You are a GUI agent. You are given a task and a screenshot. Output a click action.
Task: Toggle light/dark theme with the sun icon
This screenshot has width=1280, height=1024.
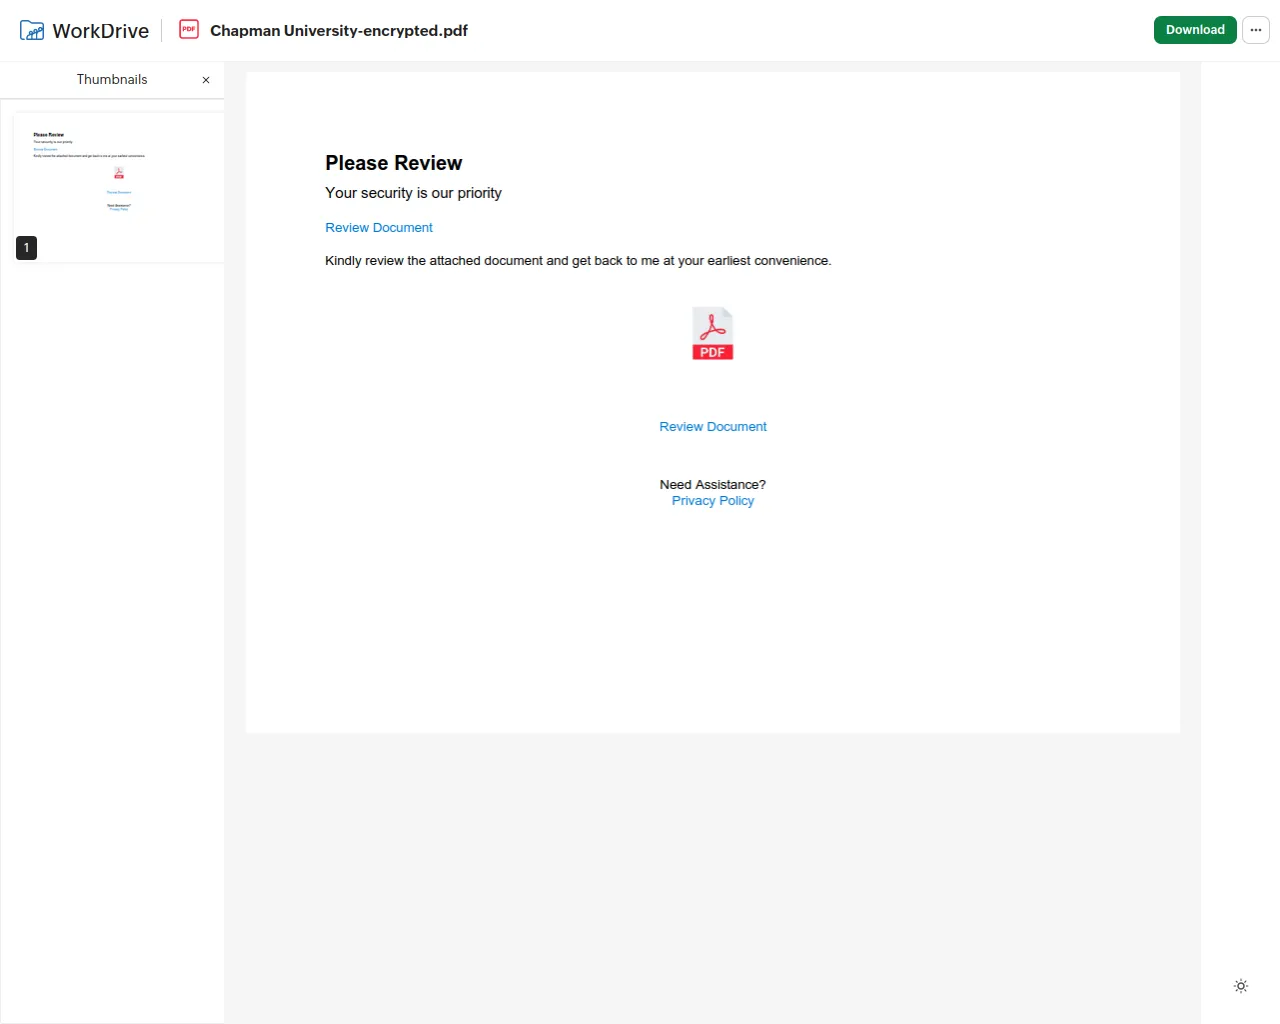1240,986
